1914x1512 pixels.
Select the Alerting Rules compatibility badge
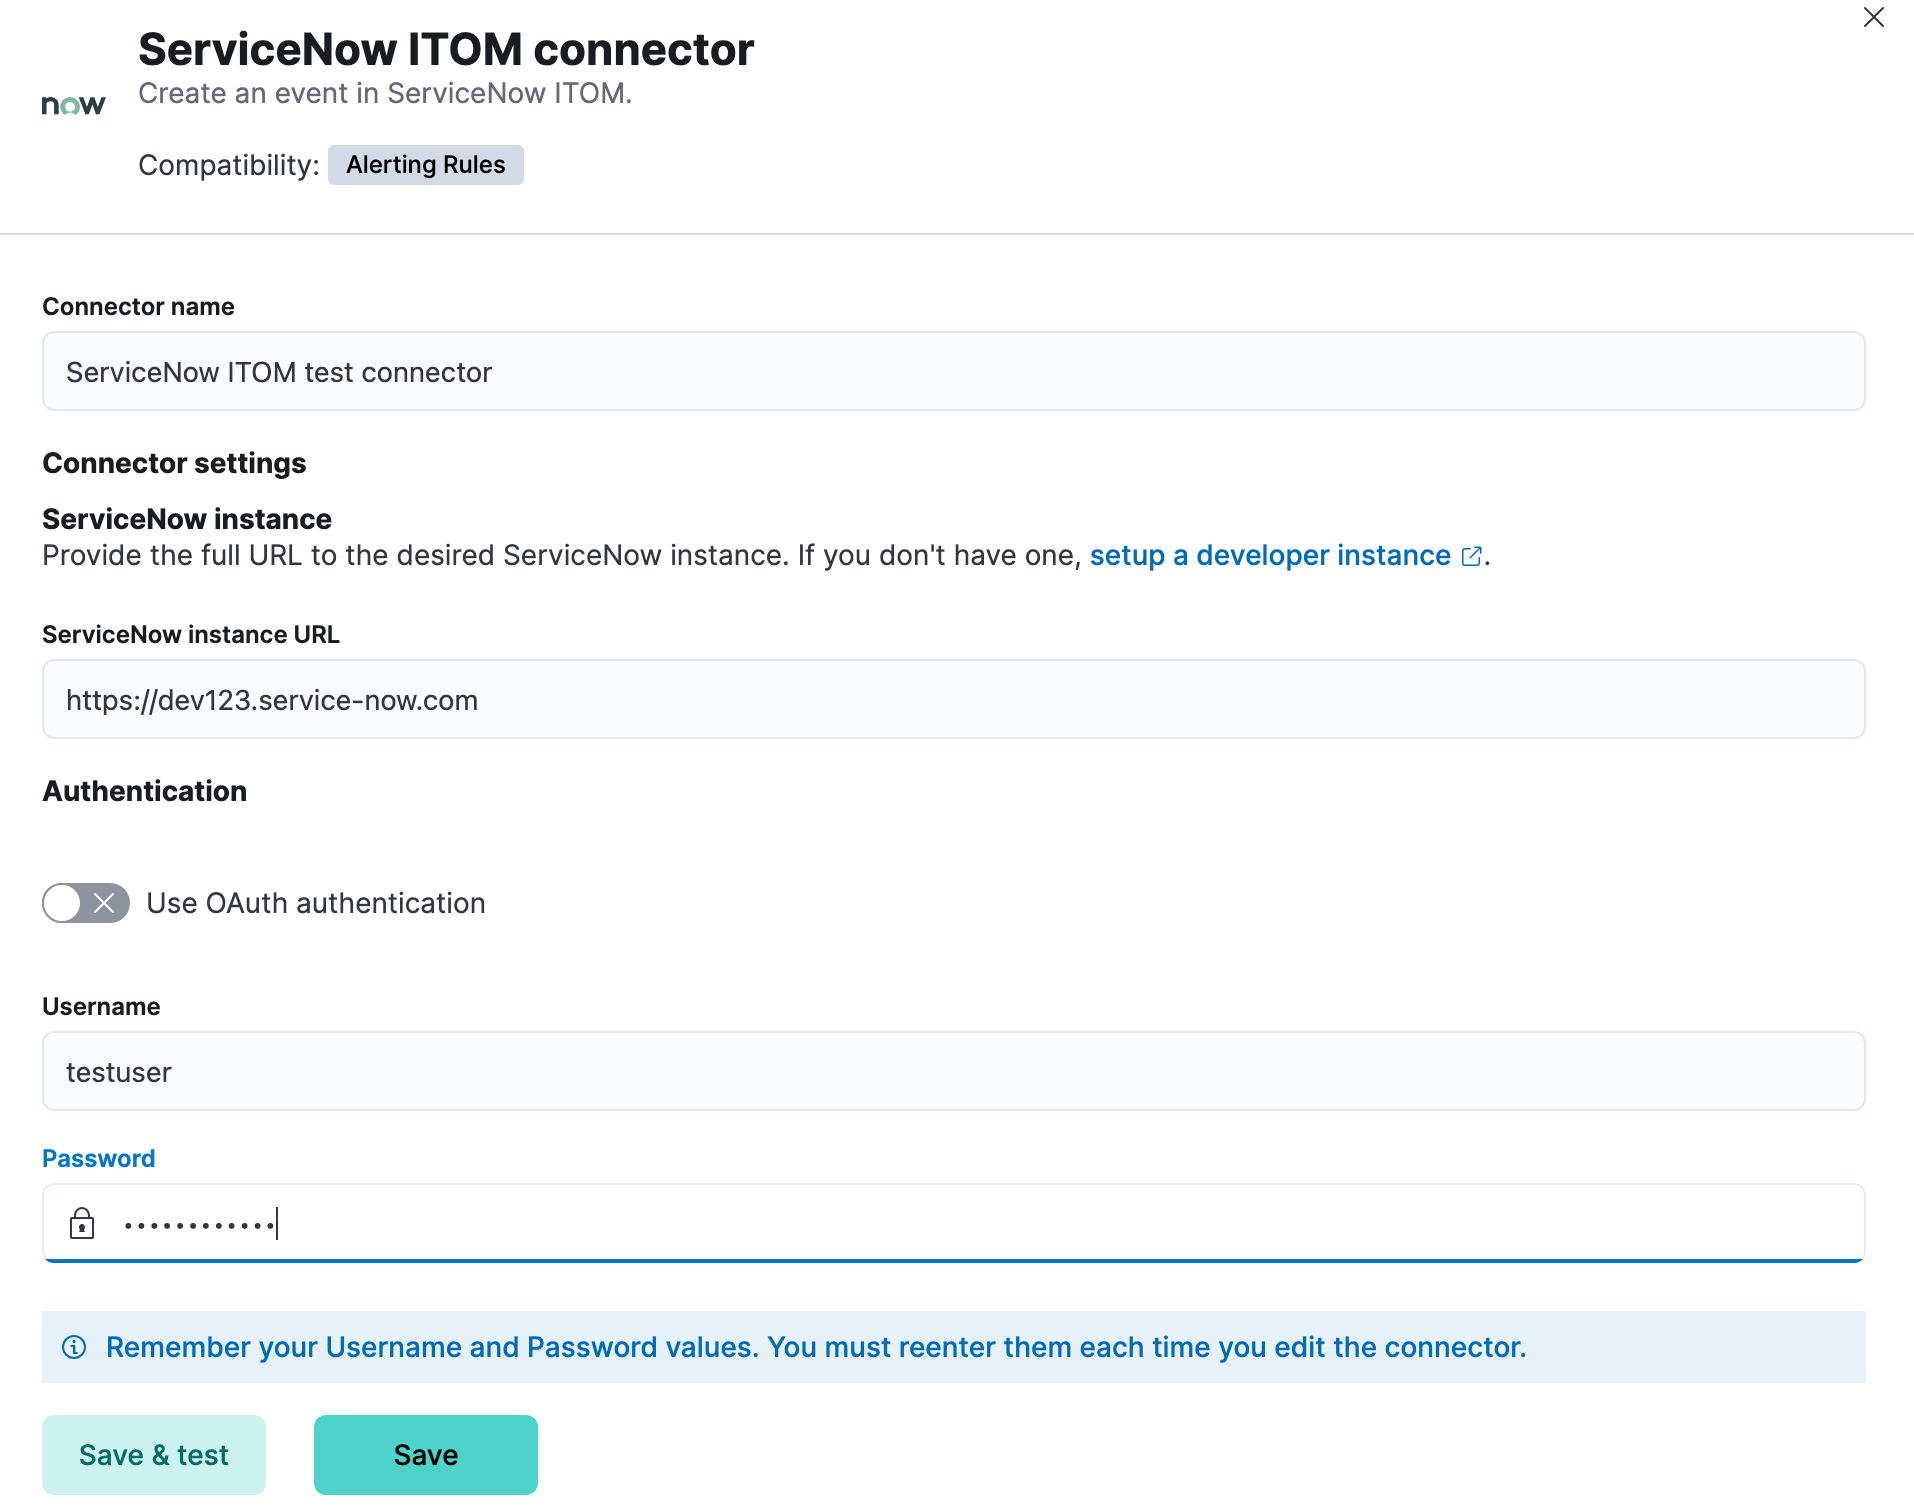[425, 164]
